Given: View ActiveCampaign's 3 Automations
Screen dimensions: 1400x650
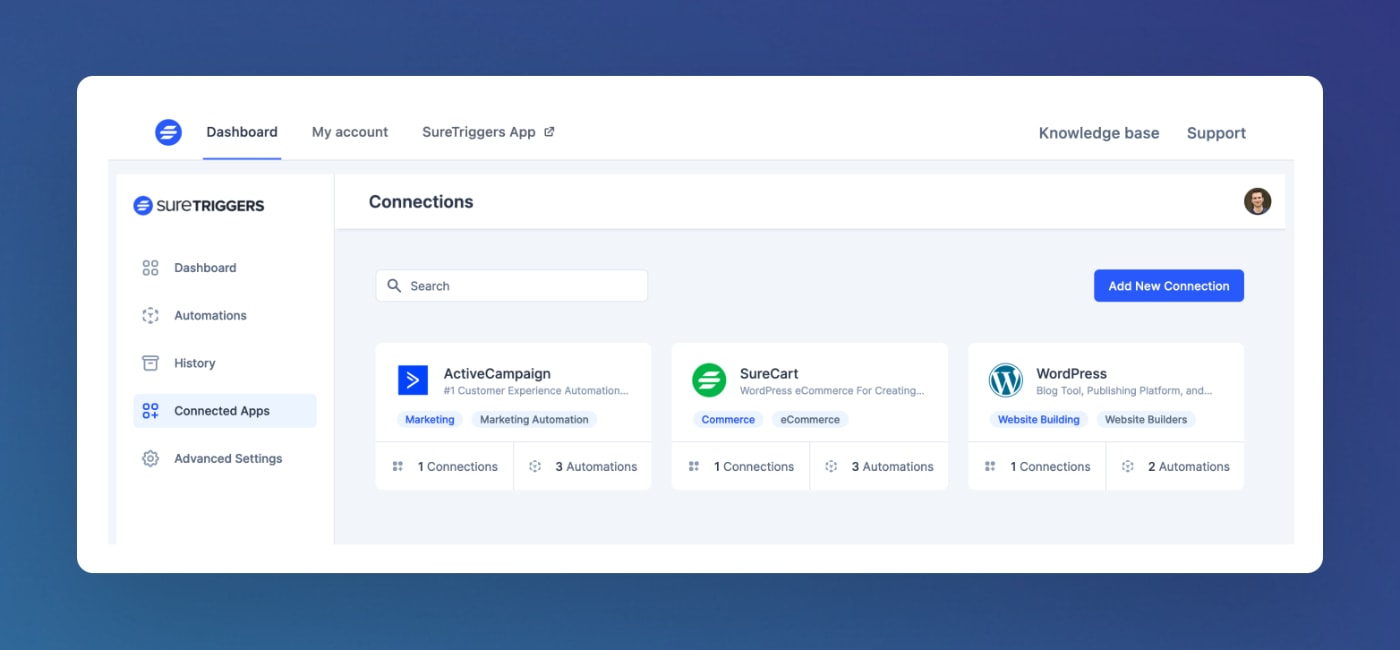Looking at the screenshot, I should coord(596,467).
